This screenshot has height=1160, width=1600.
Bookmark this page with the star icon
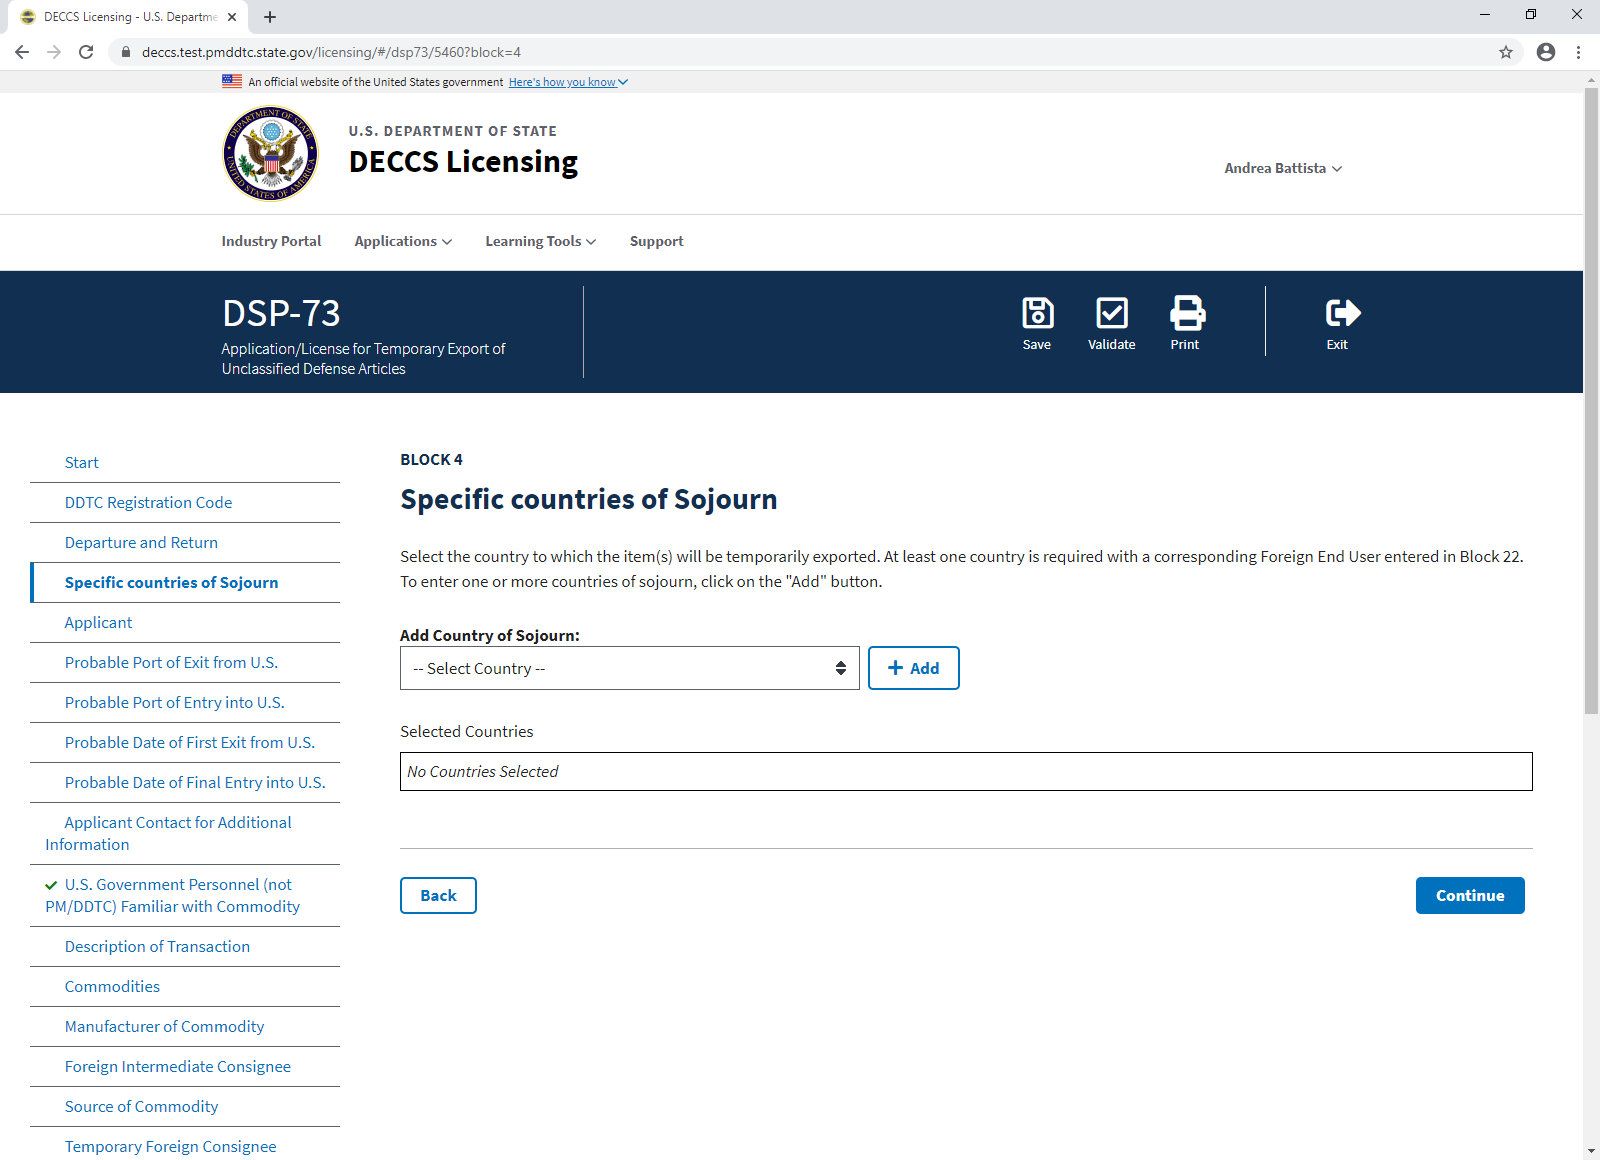pos(1506,52)
